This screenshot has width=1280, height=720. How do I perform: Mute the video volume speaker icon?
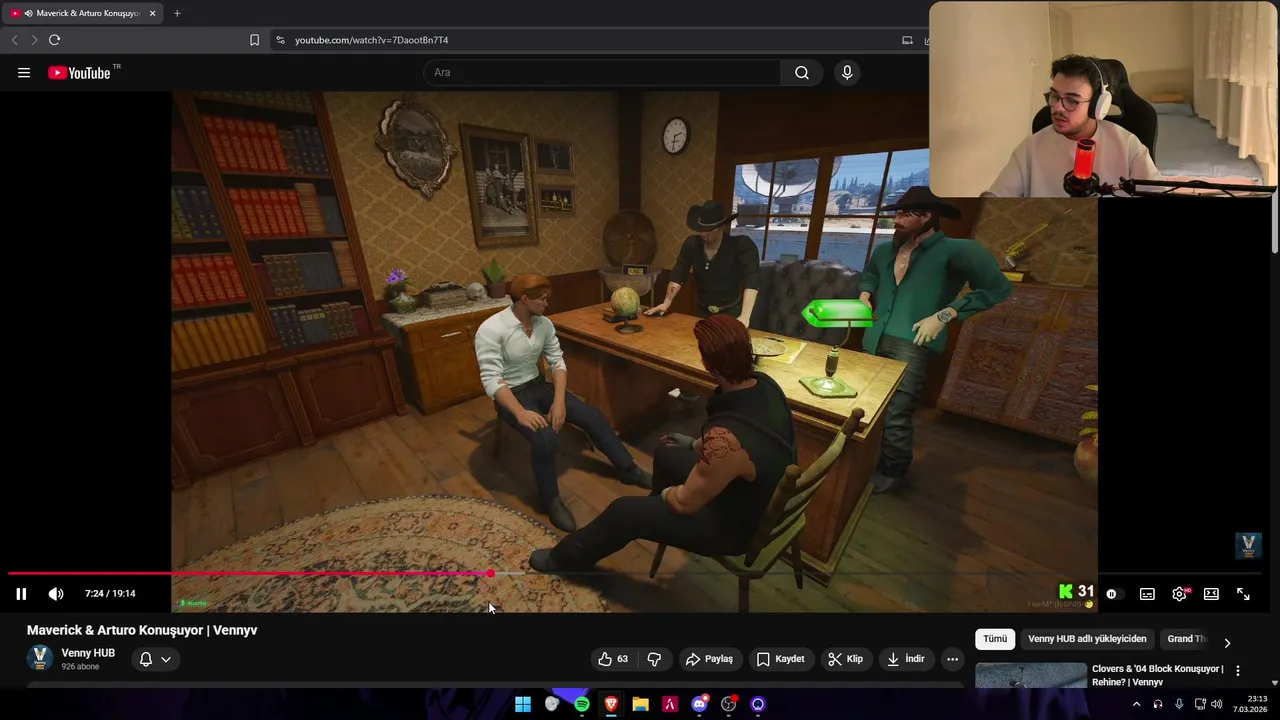(56, 594)
